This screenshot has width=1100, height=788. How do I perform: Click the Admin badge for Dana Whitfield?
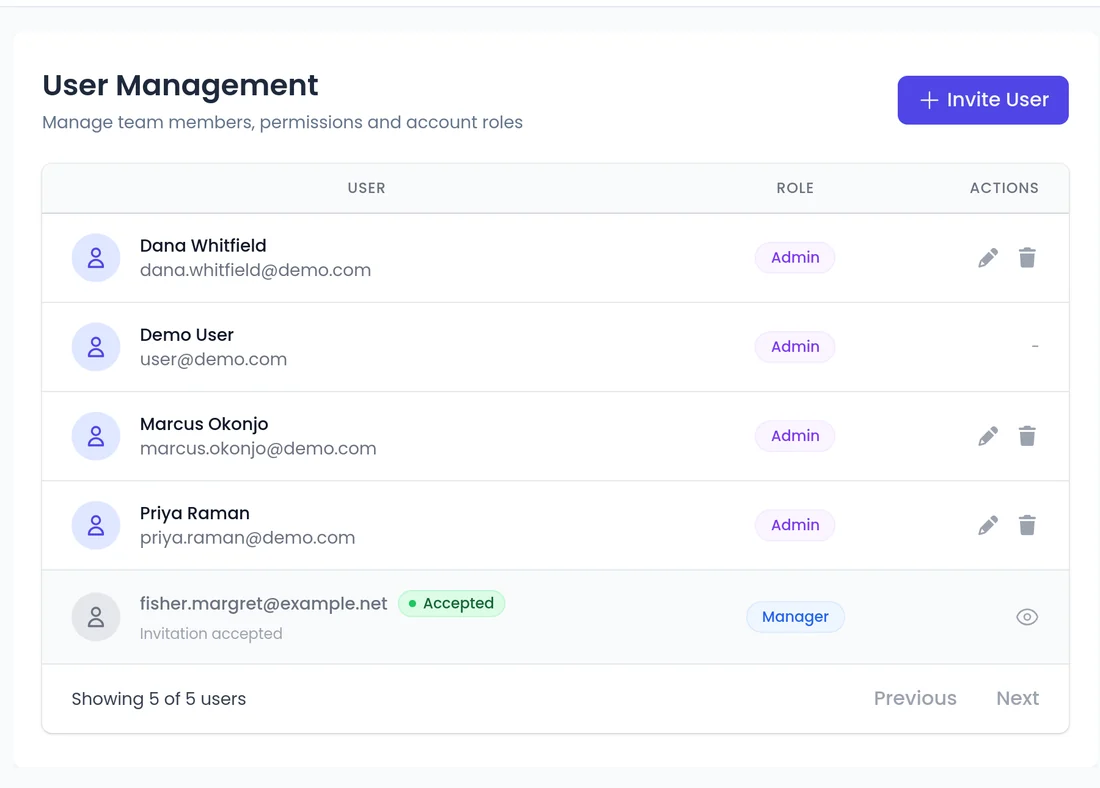coord(795,258)
